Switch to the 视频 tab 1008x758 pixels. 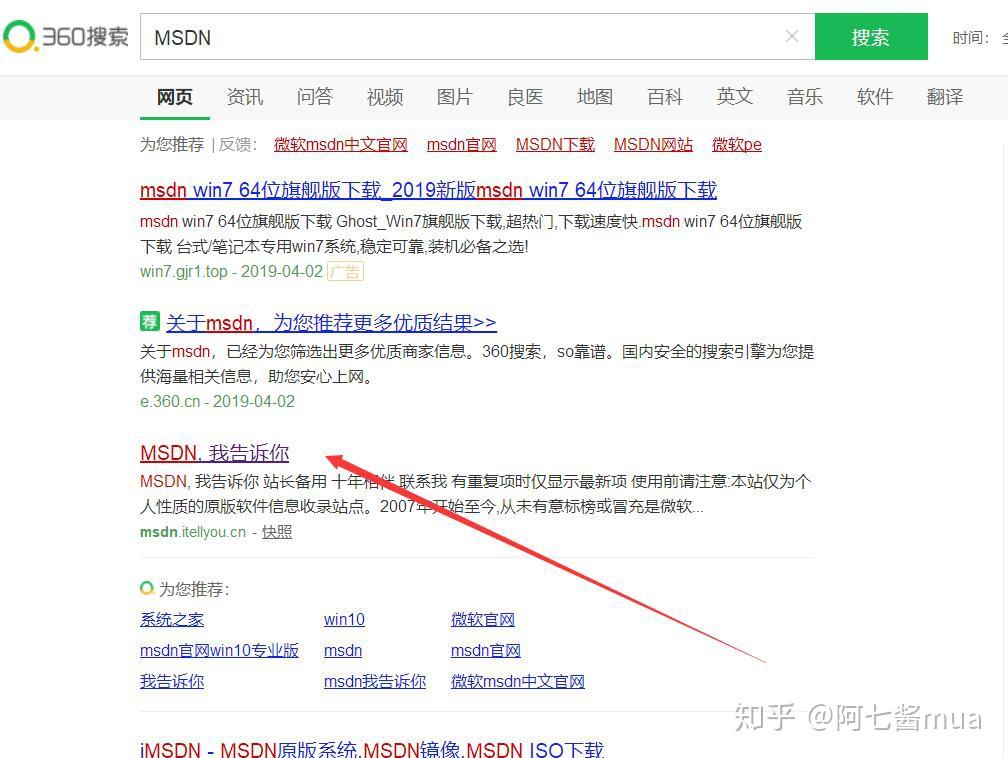(384, 96)
